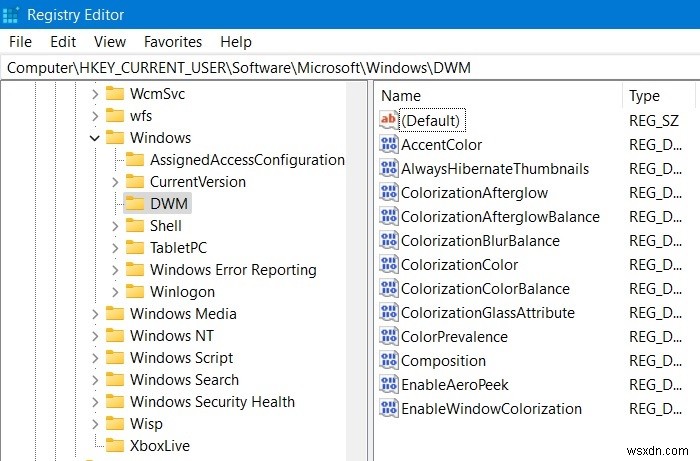Select the EnableWindowColorization value name

tap(492, 409)
